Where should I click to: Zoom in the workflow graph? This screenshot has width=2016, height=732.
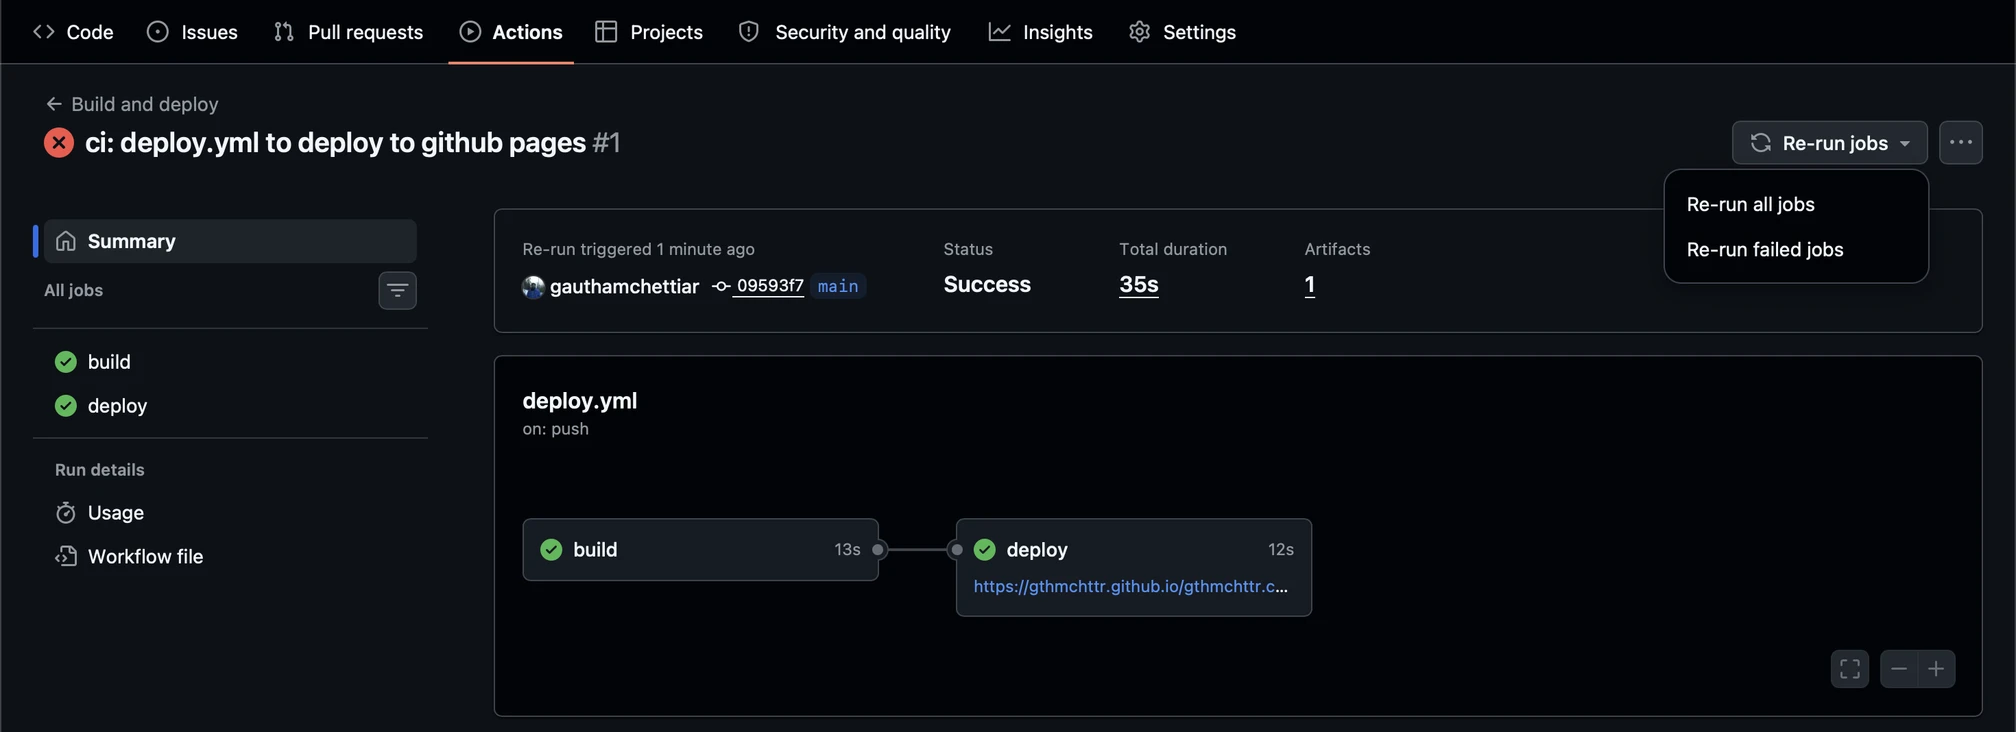coord(1937,669)
